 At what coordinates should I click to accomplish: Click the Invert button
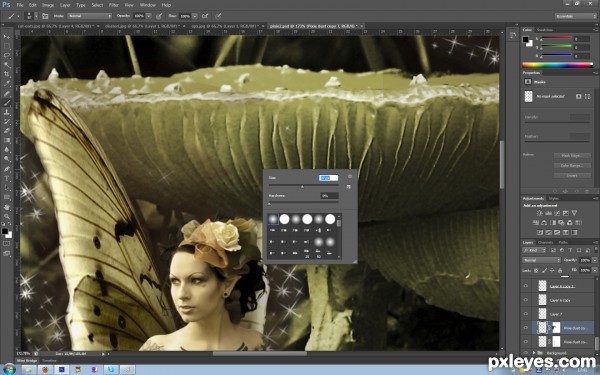pos(572,175)
